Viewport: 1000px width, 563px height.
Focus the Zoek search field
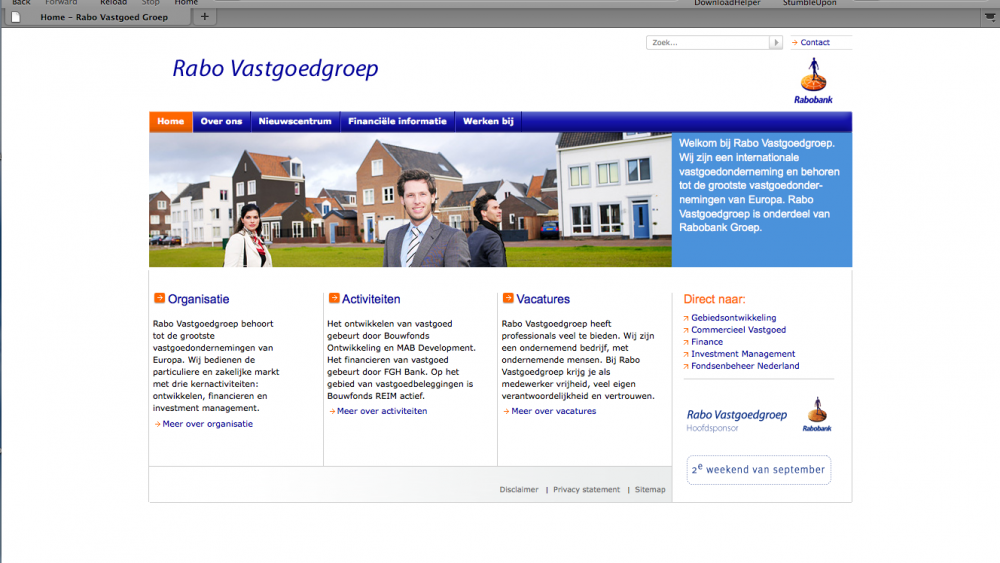click(708, 43)
